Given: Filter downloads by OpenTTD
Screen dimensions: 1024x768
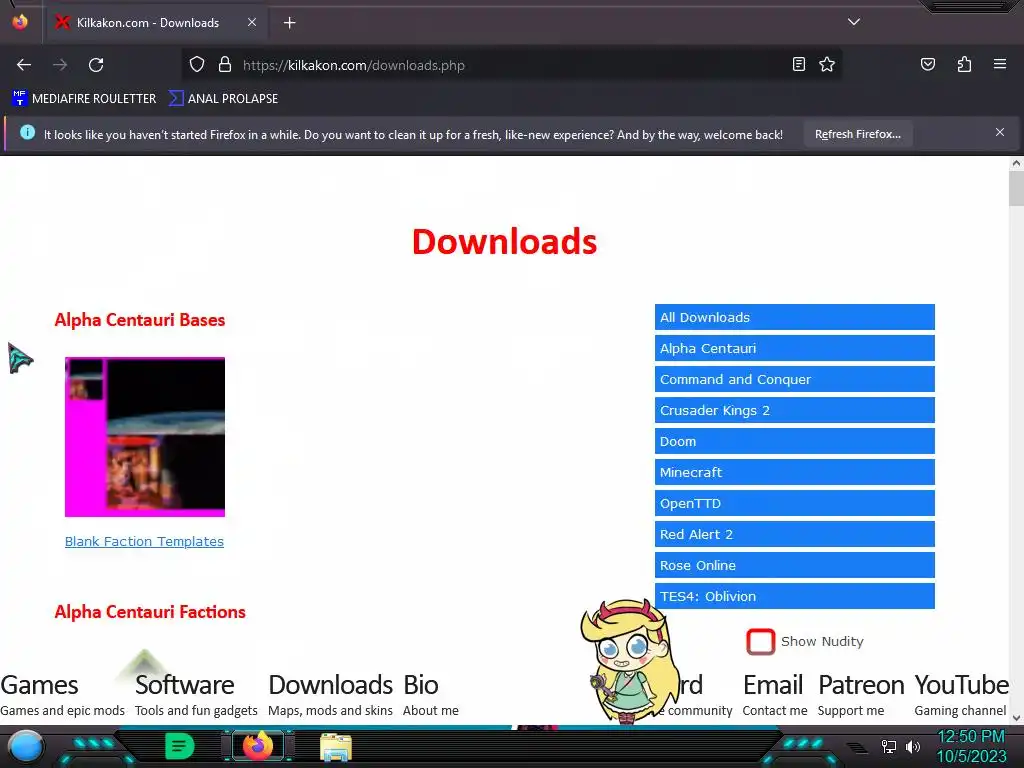Looking at the screenshot, I should click(794, 504).
